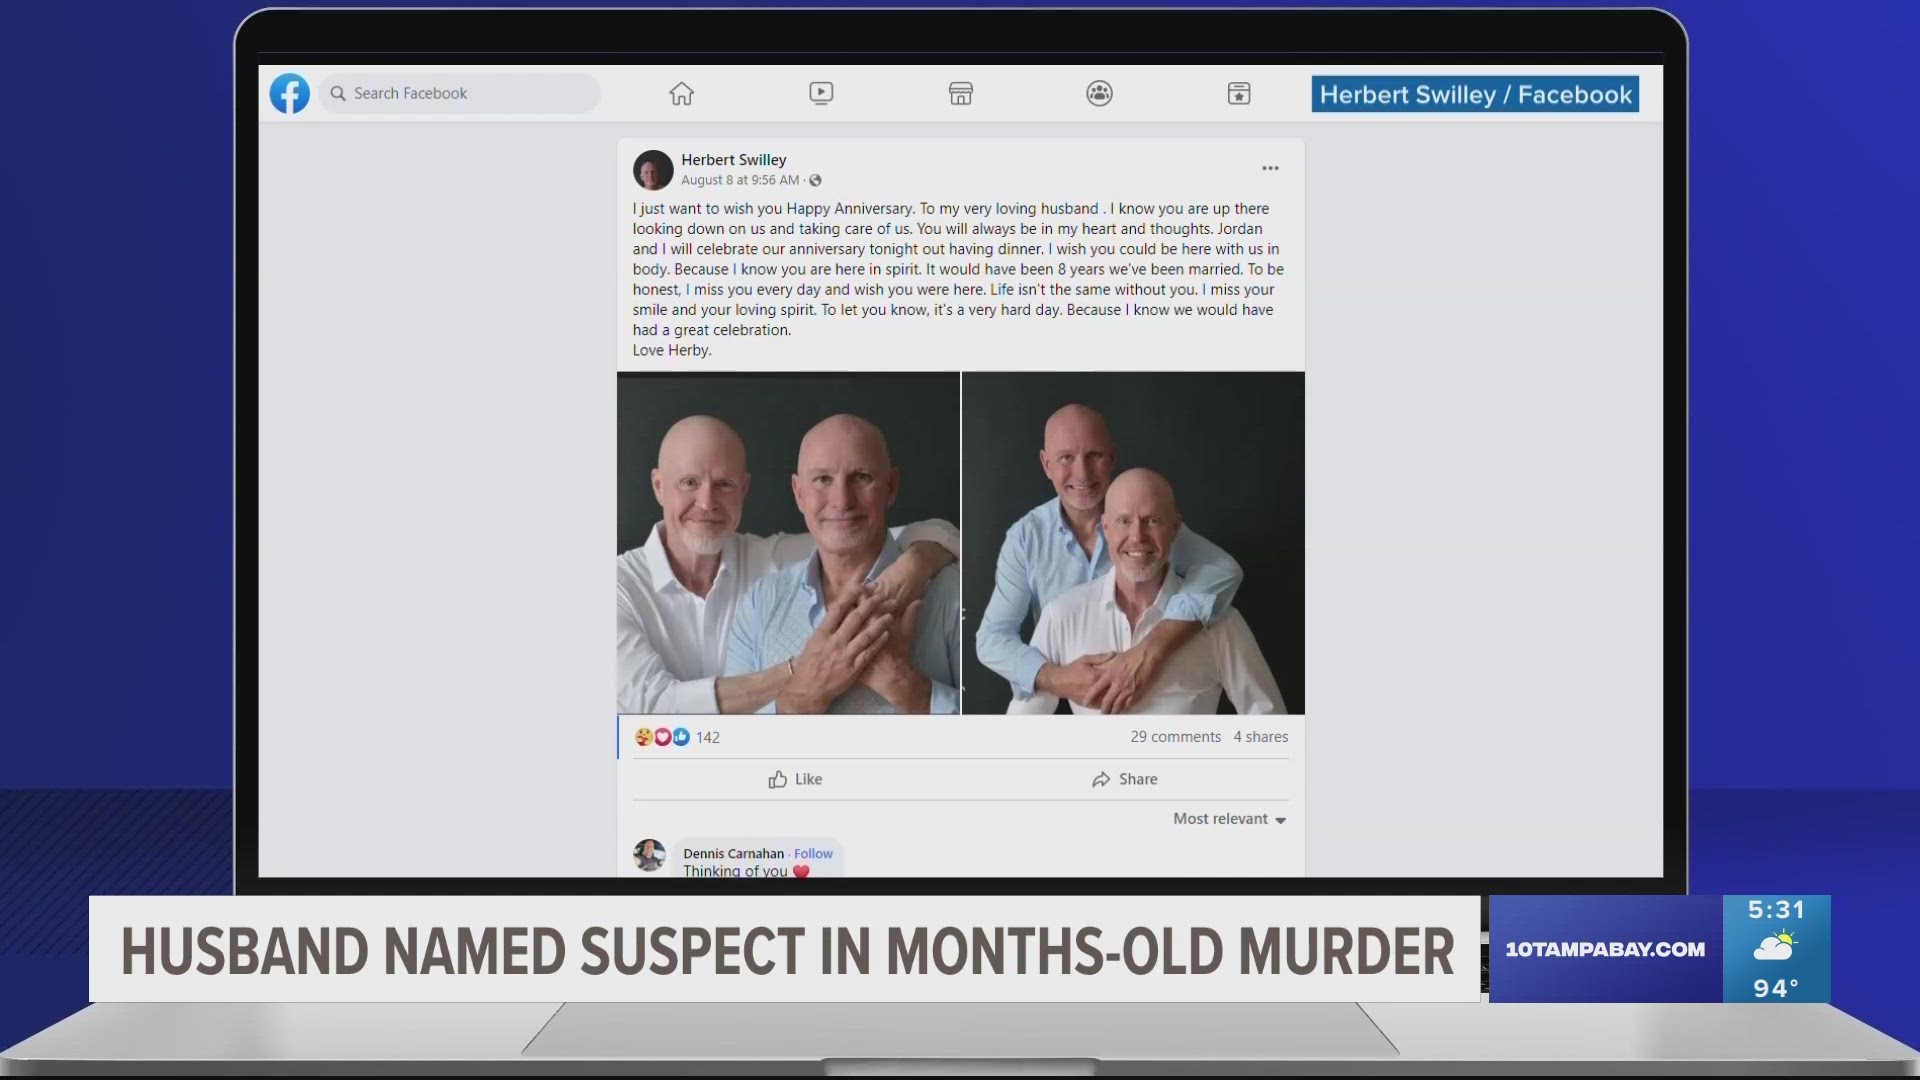Viewport: 1920px width, 1080px height.
Task: Click the Search Facebook input field
Action: 460,93
